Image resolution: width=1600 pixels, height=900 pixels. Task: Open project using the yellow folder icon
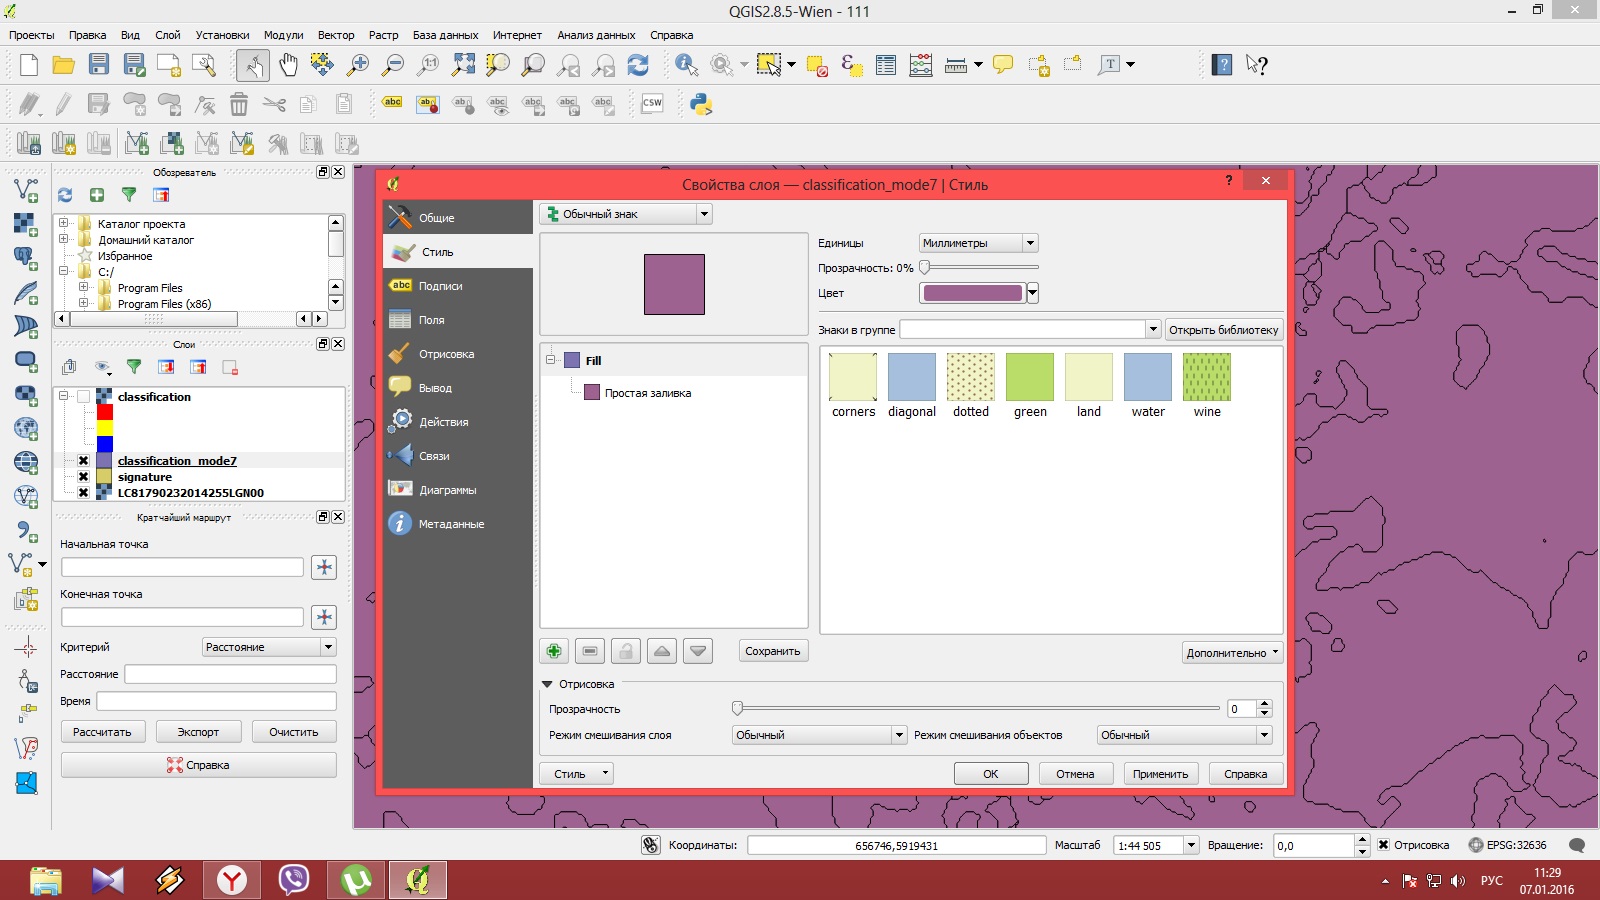click(x=64, y=65)
